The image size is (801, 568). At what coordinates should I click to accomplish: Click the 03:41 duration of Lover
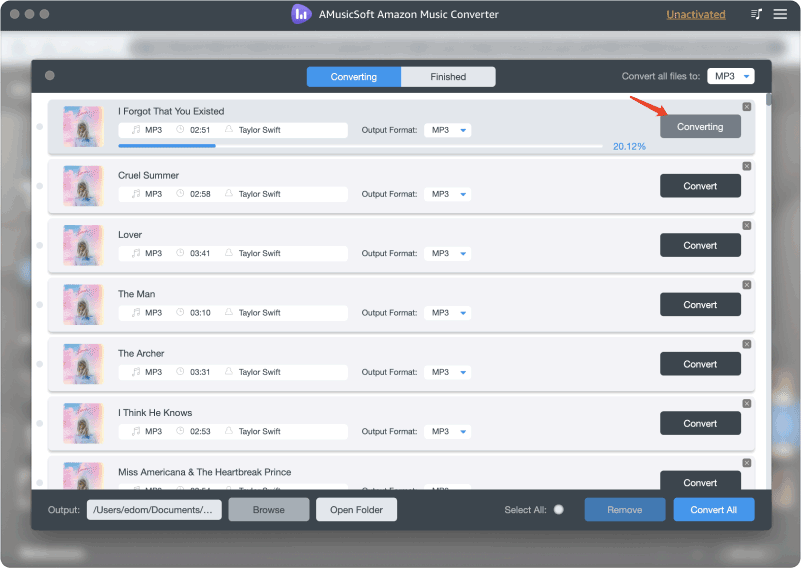click(200, 253)
